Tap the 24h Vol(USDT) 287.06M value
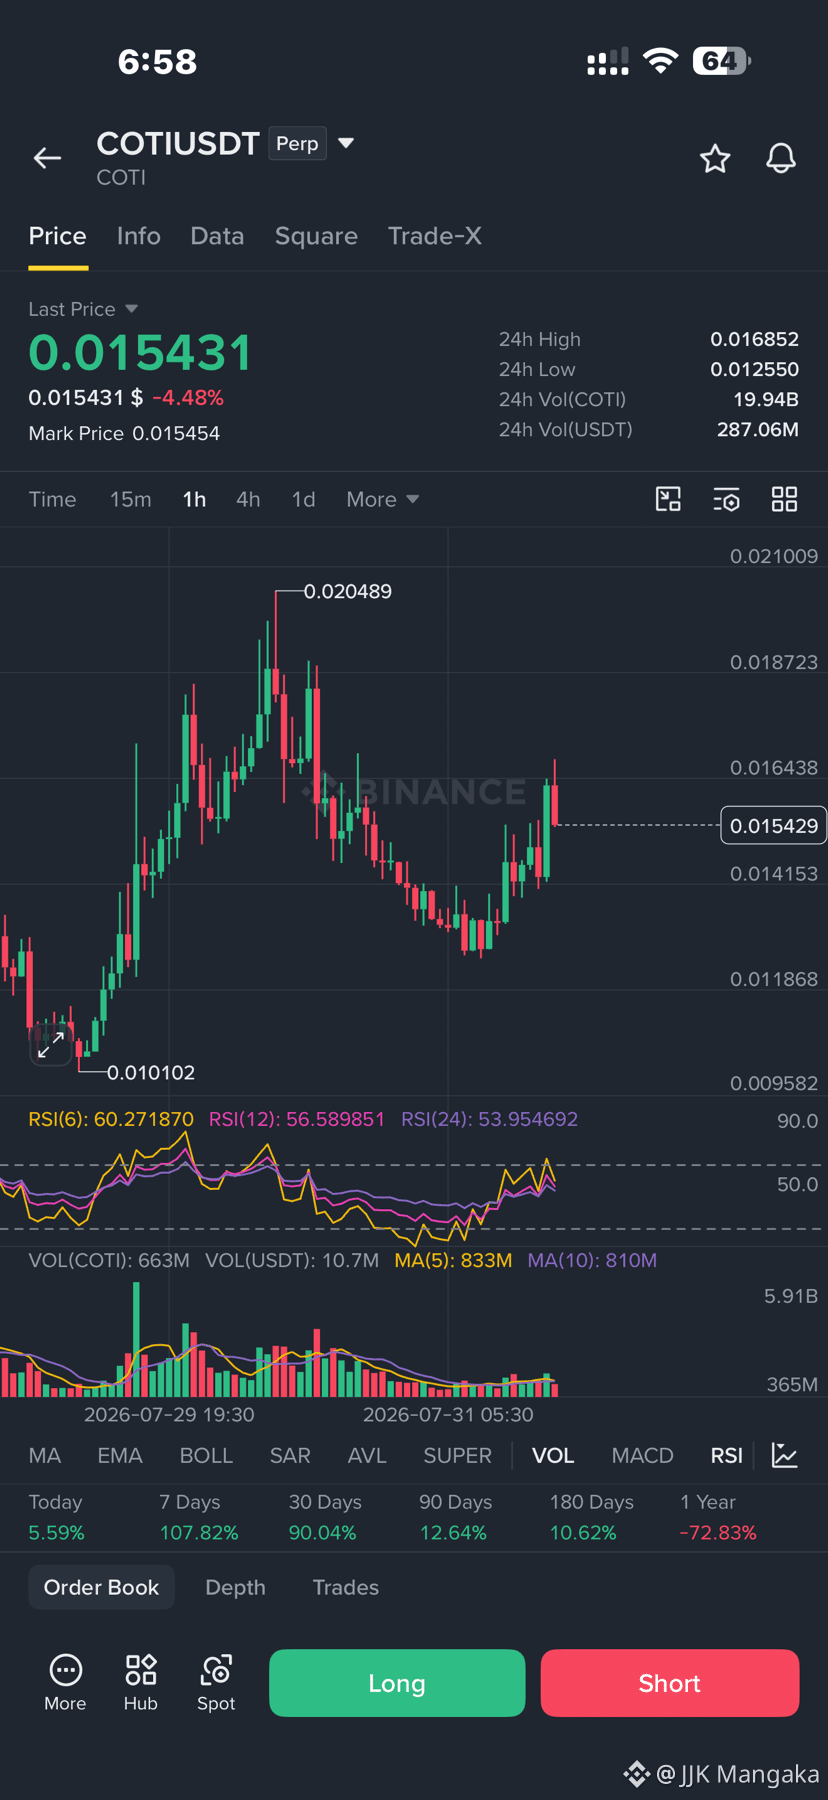Viewport: 828px width, 1800px height. (757, 429)
